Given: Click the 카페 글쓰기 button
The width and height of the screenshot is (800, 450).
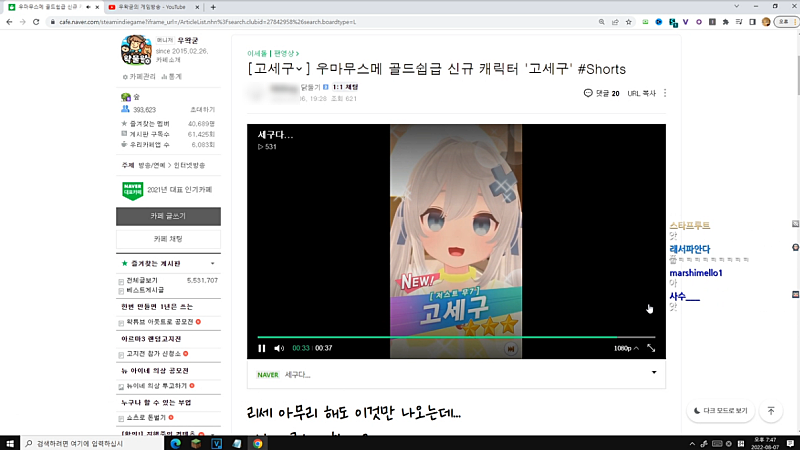Looking at the screenshot, I should [x=168, y=216].
